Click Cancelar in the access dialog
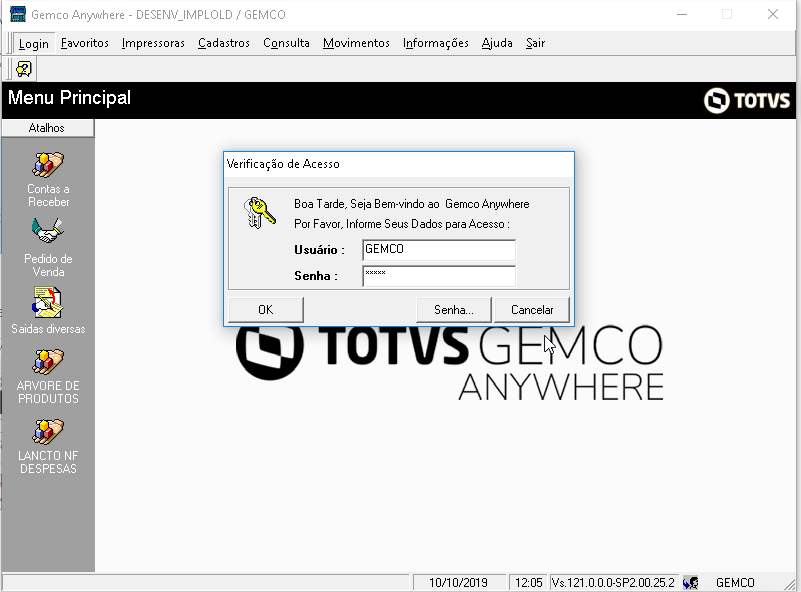Viewport: 801px width, 592px height. pos(532,310)
